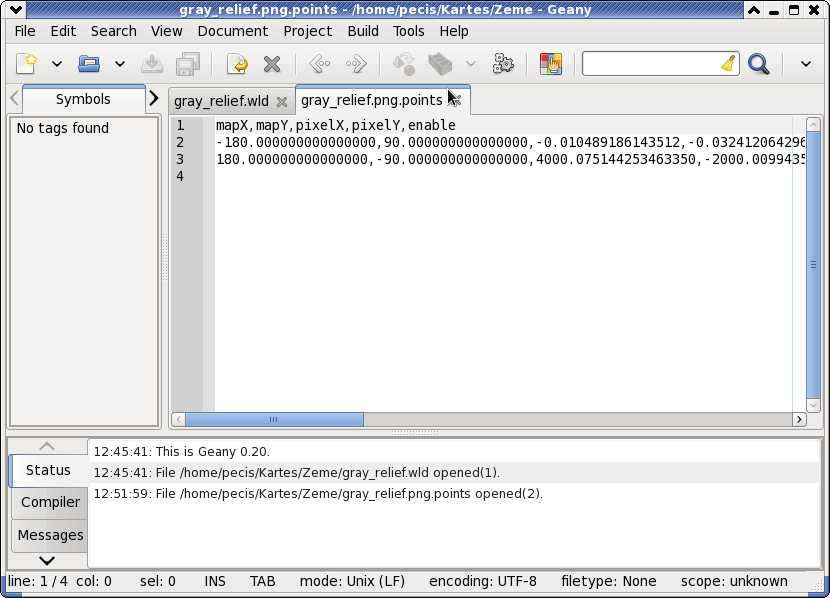Clear search field with broom icon
Viewport: 830px width, 598px height.
click(729, 64)
